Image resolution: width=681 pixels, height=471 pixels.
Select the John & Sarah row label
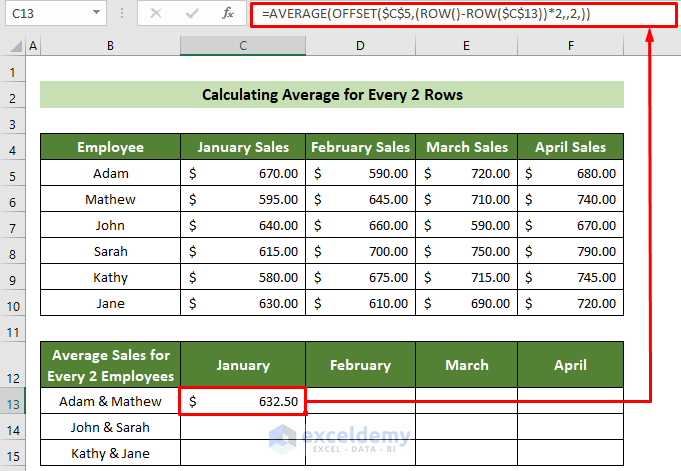click(x=110, y=427)
